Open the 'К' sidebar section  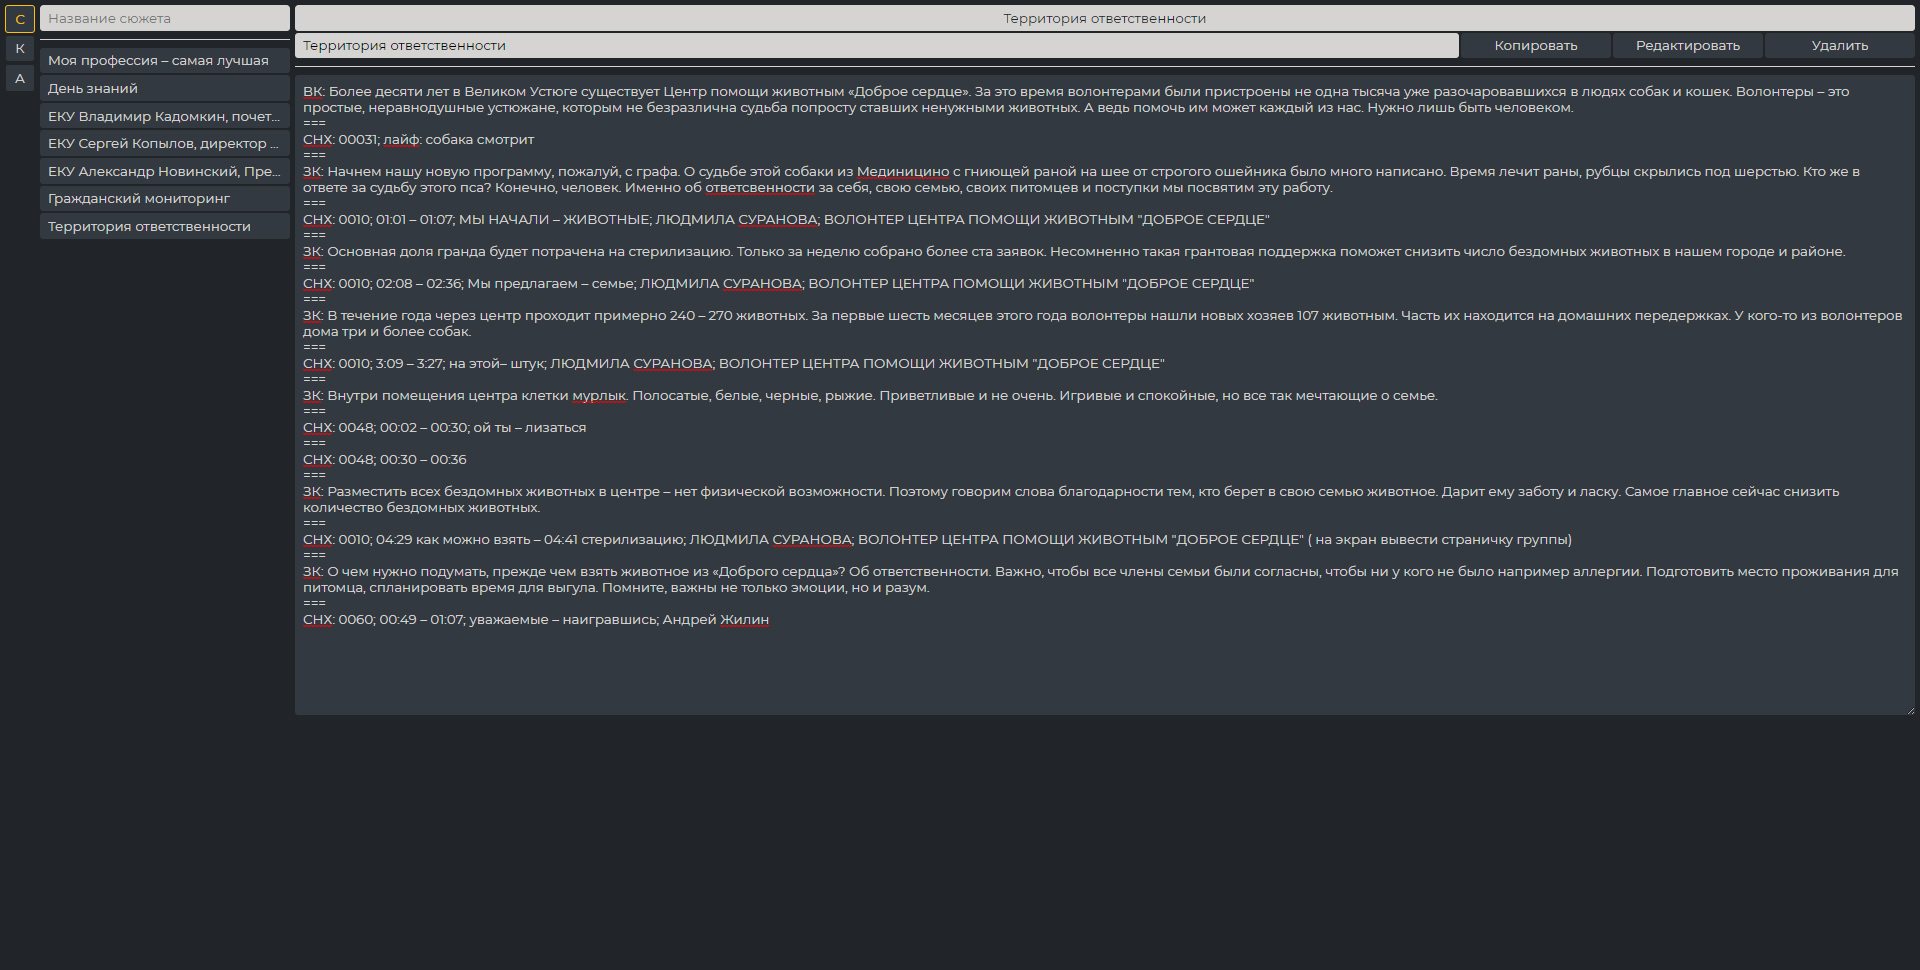20,49
